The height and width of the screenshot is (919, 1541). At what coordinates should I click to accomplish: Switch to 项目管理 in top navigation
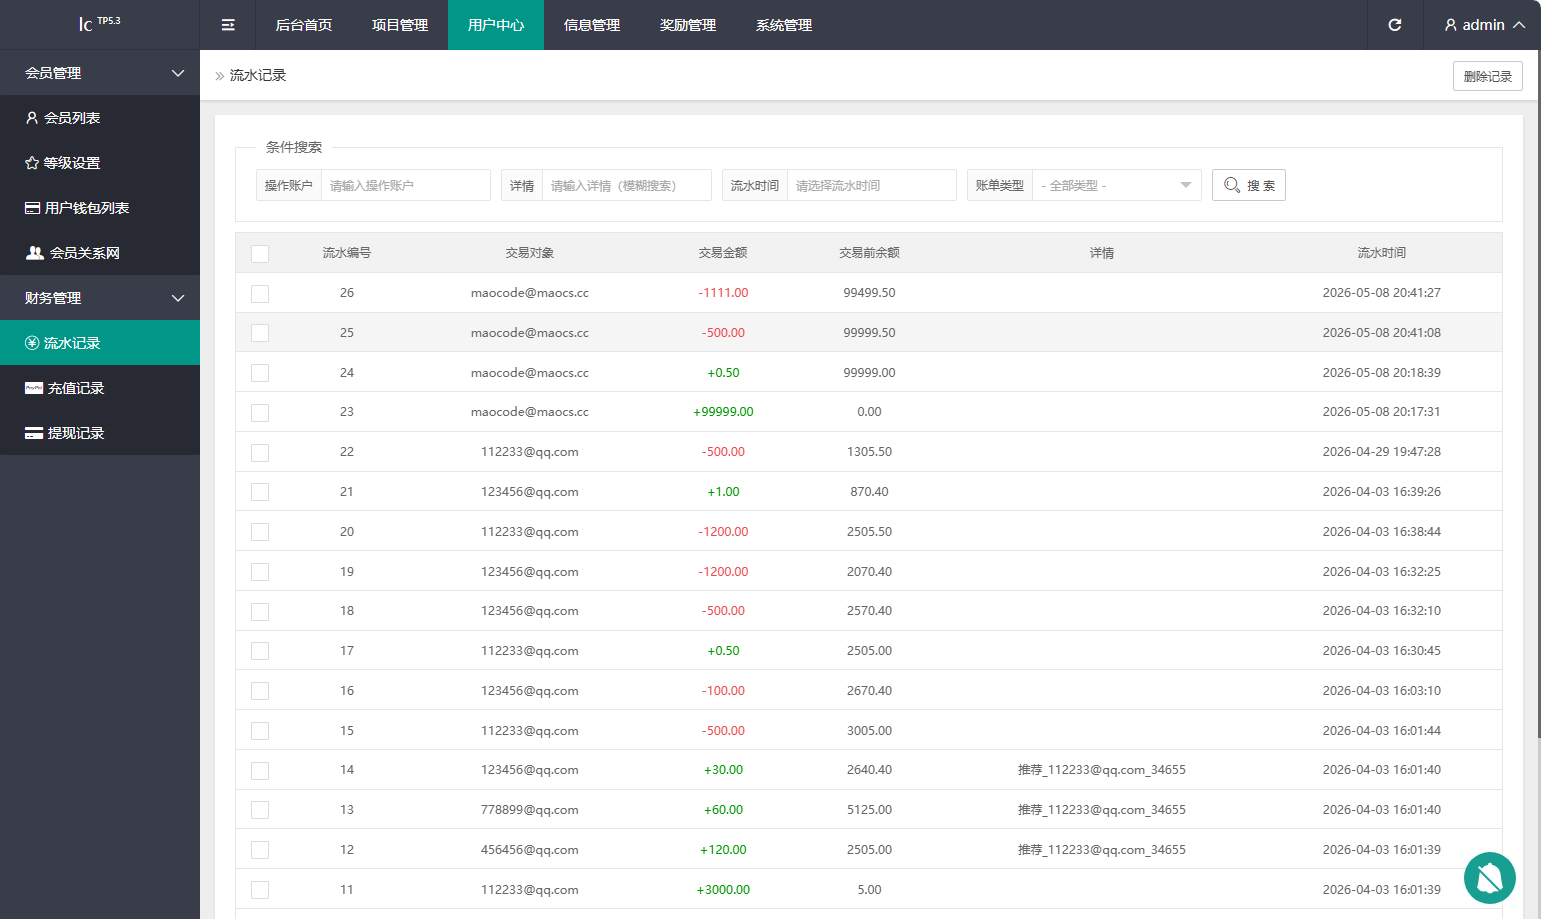[400, 25]
